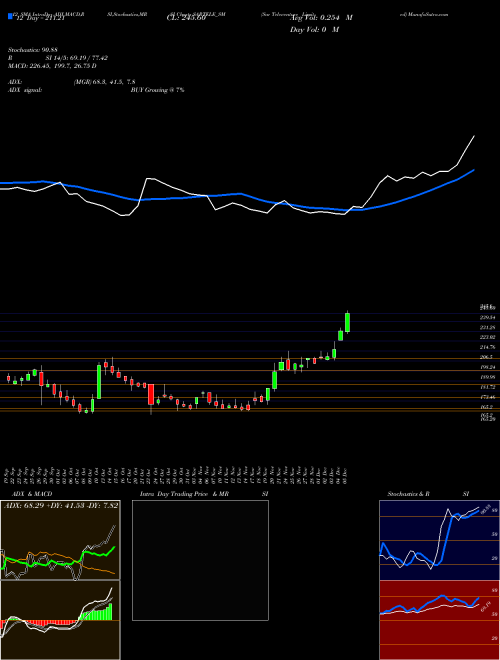
Task: Click the 214.76 price axis label
Action: (x=487, y=347)
